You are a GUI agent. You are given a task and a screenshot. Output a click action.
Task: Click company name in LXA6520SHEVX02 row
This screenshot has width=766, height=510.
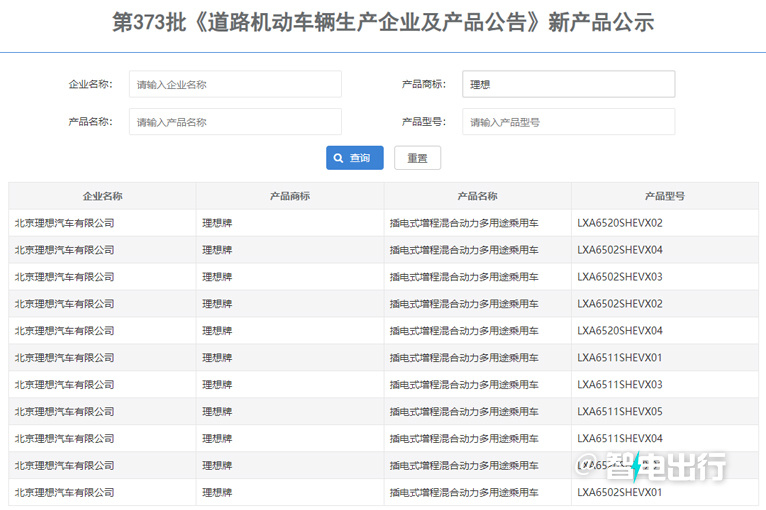pyautogui.click(x=64, y=223)
